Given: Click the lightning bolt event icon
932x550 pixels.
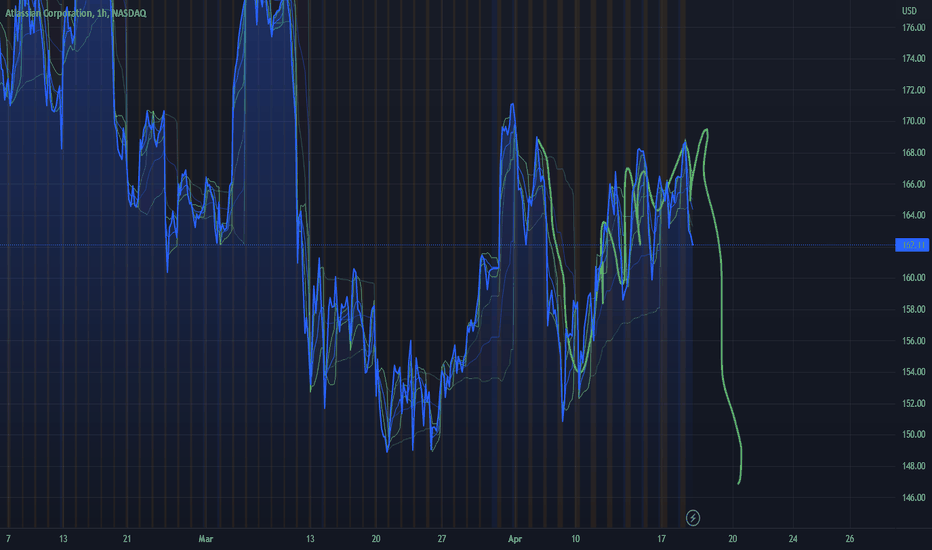Looking at the screenshot, I should pos(692,518).
